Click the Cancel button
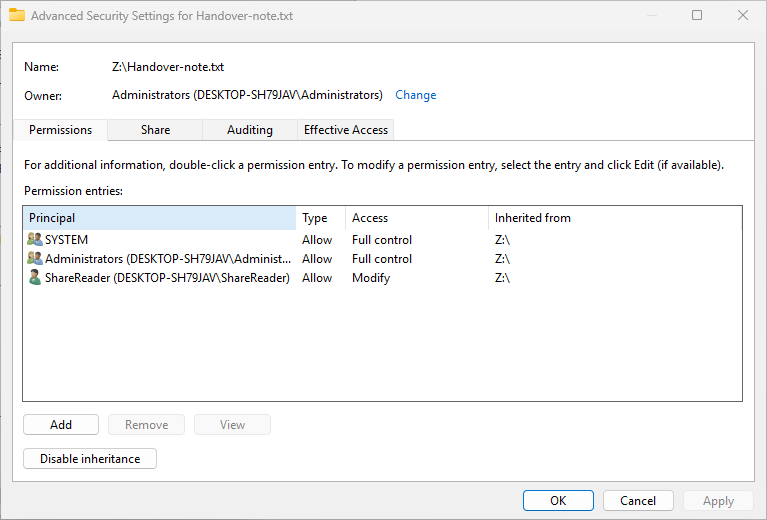This screenshot has height=520, width=767. tap(638, 500)
